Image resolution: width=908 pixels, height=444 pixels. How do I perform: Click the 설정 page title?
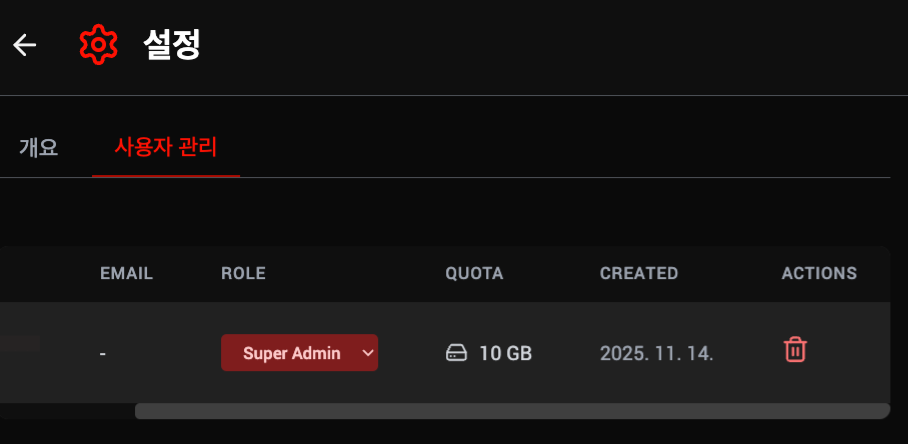172,45
